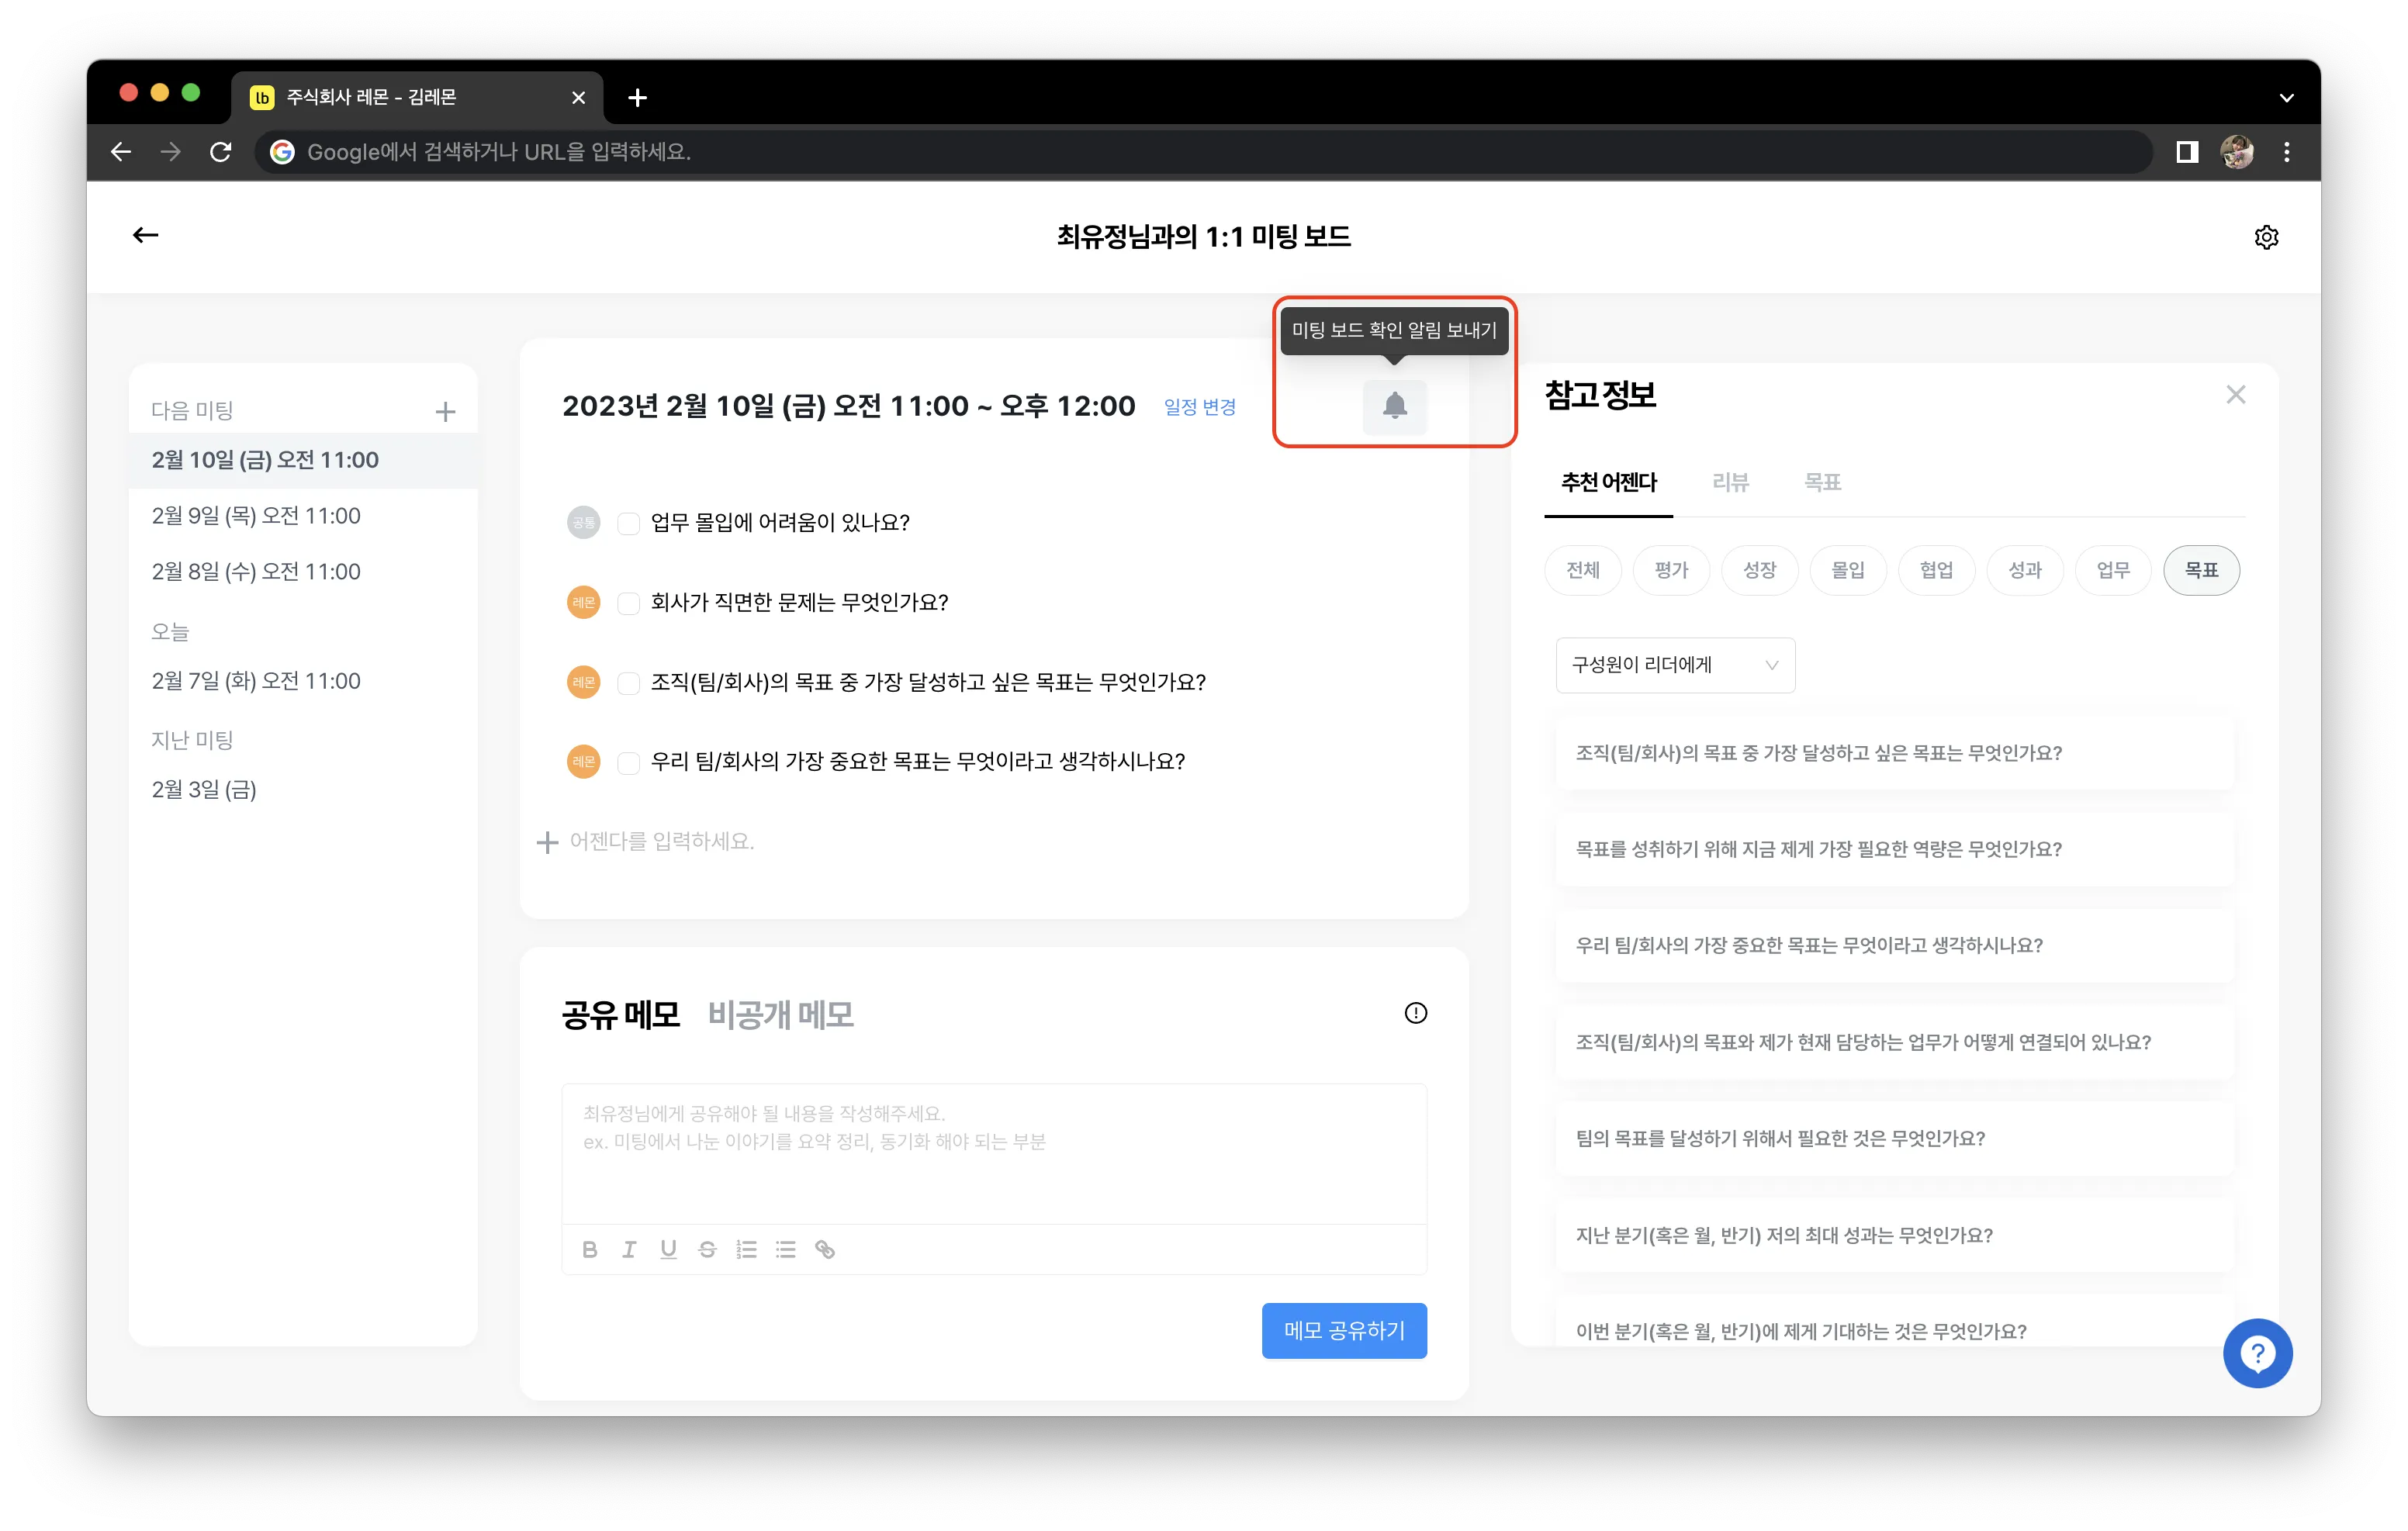Open the browser side panel icon
This screenshot has height=1531, width=2408.
click(2186, 152)
